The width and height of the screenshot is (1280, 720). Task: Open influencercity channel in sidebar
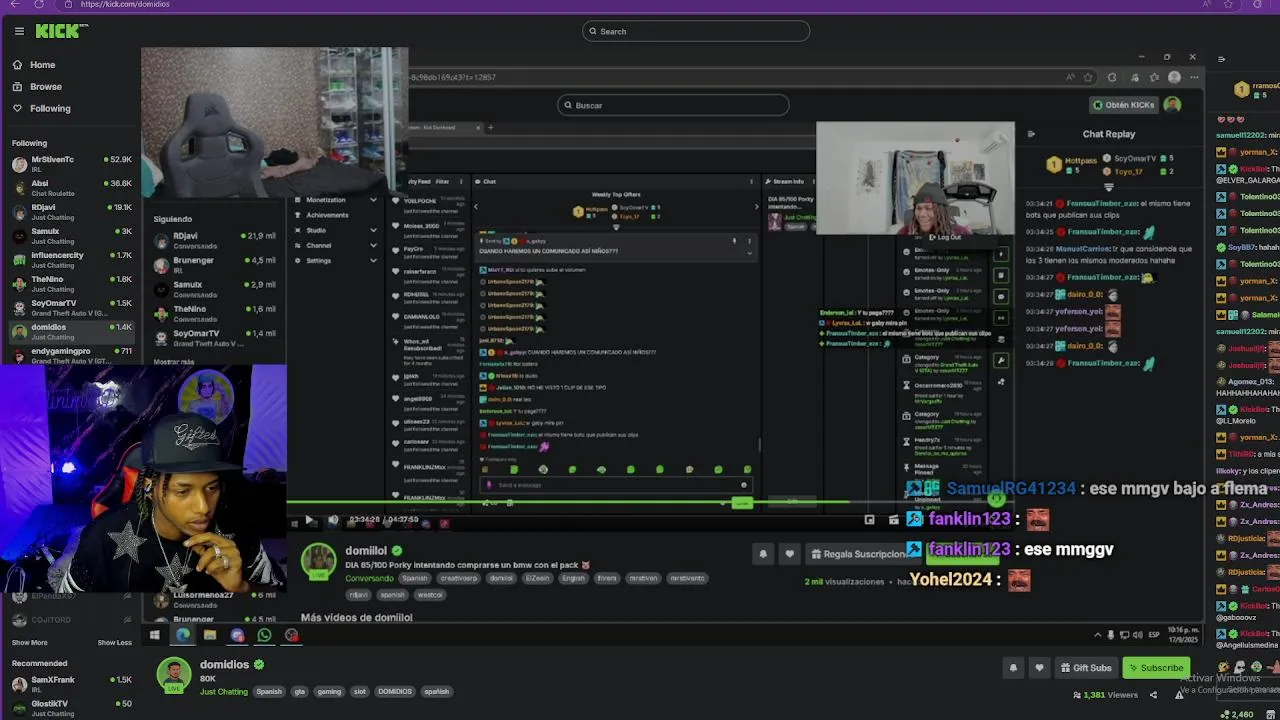pyautogui.click(x=70, y=259)
